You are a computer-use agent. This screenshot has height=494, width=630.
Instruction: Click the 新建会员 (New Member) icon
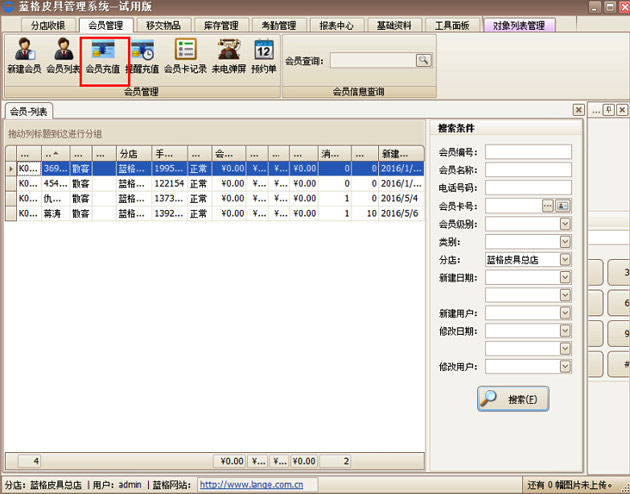(24, 56)
